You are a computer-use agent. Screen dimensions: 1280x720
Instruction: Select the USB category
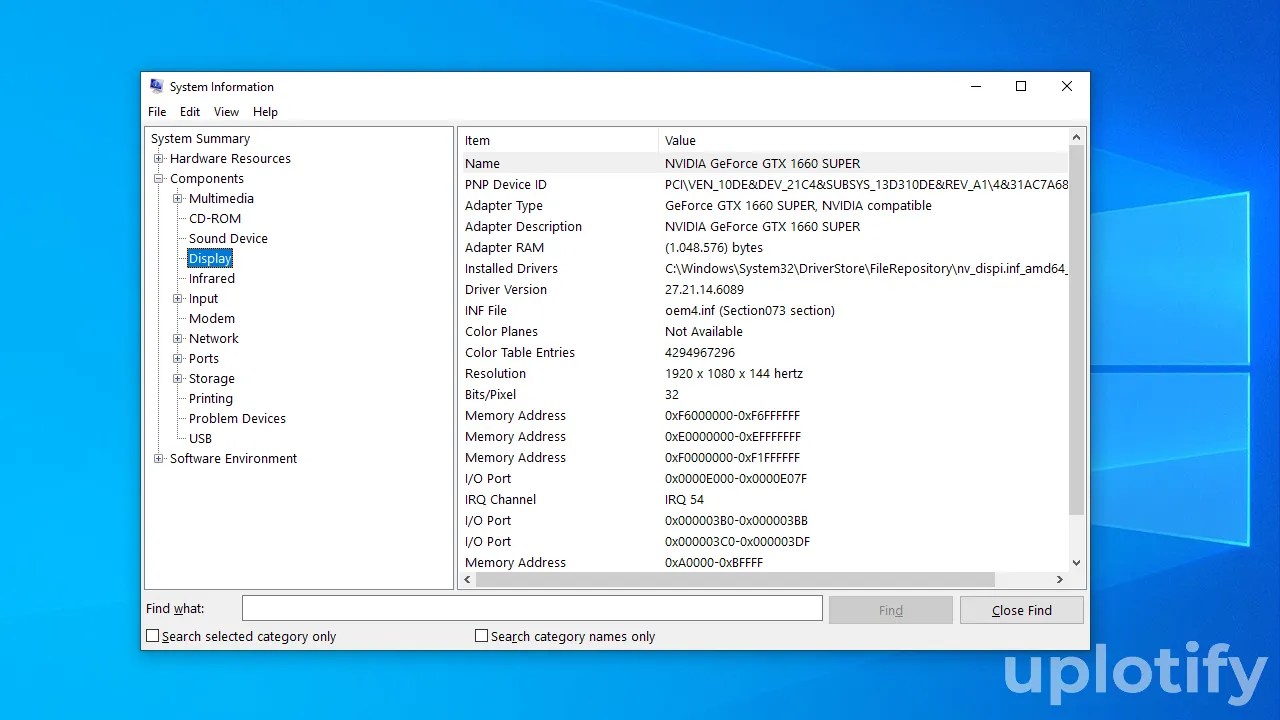click(x=200, y=439)
